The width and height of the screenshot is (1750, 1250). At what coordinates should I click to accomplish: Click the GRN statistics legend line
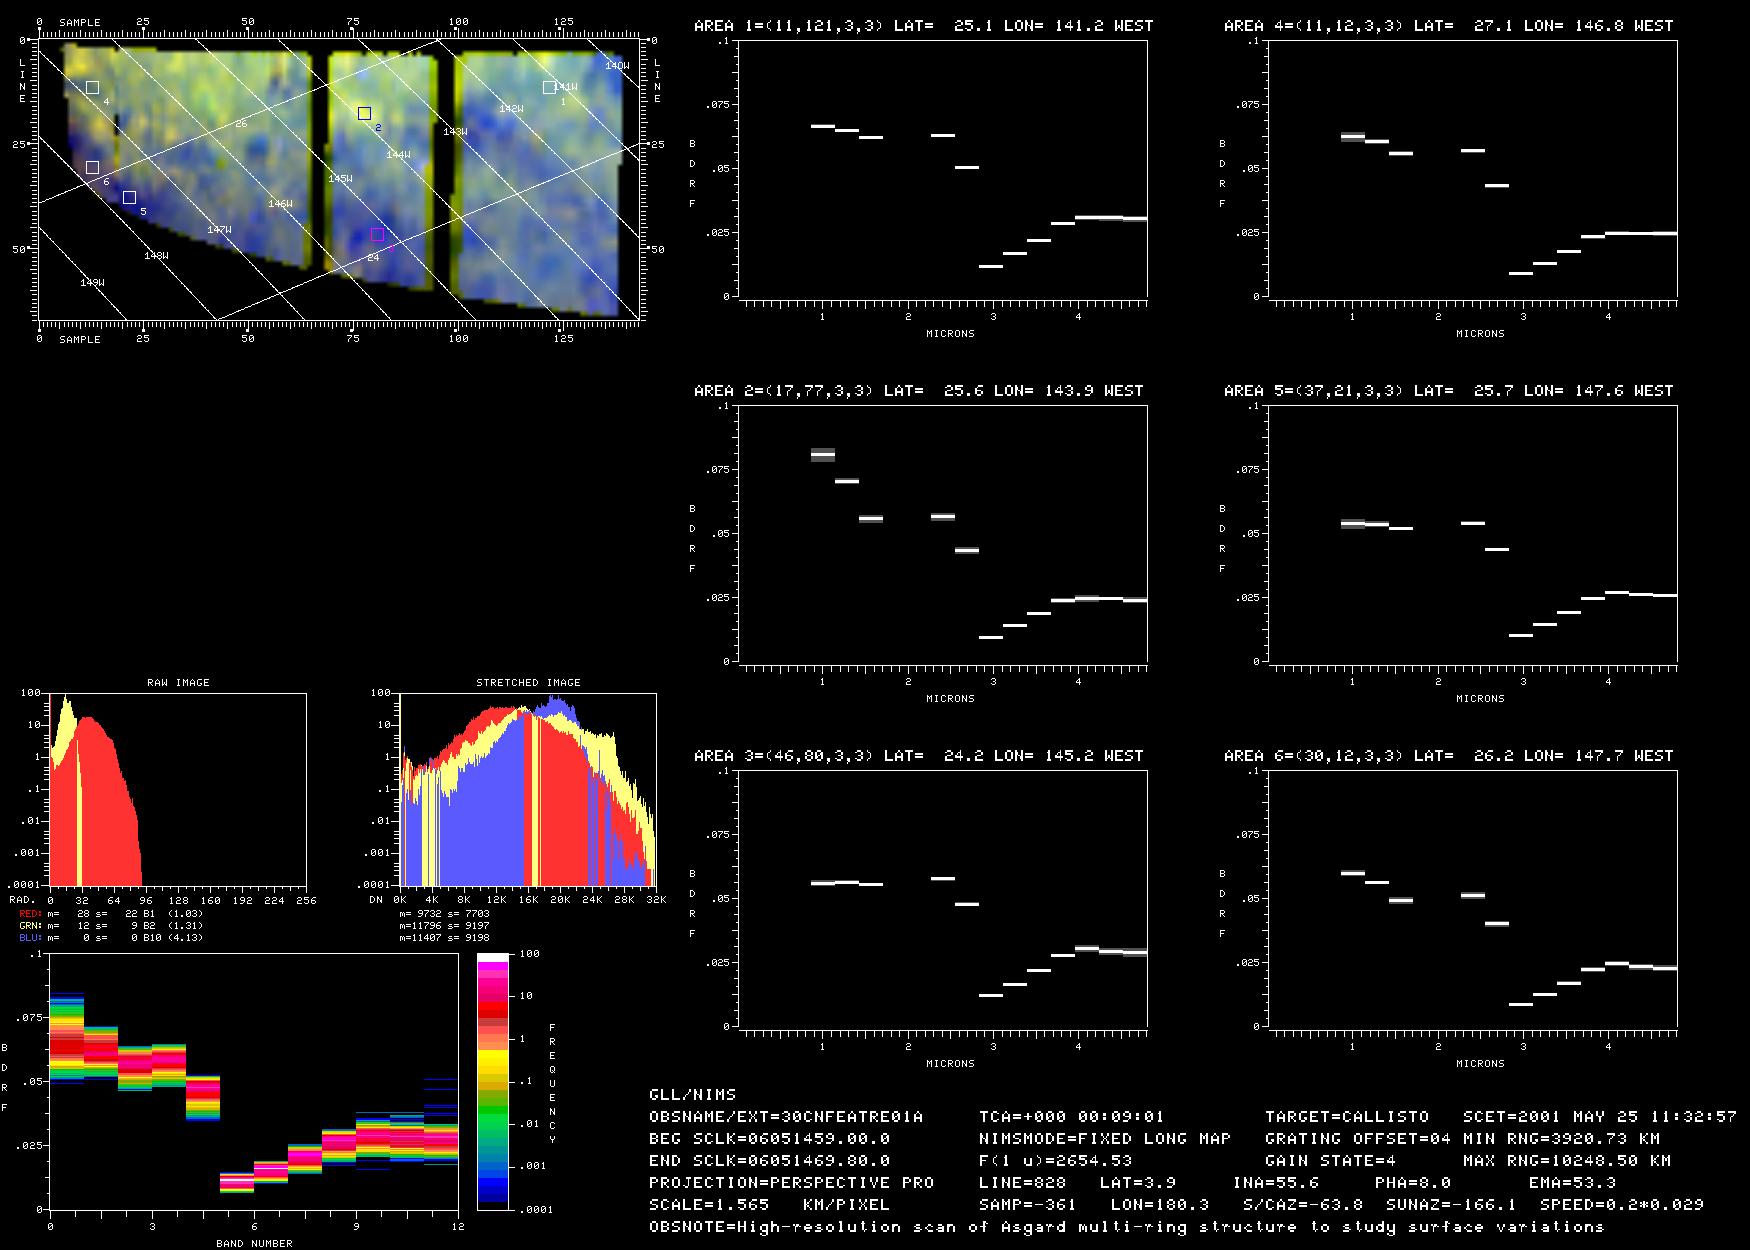(111, 926)
